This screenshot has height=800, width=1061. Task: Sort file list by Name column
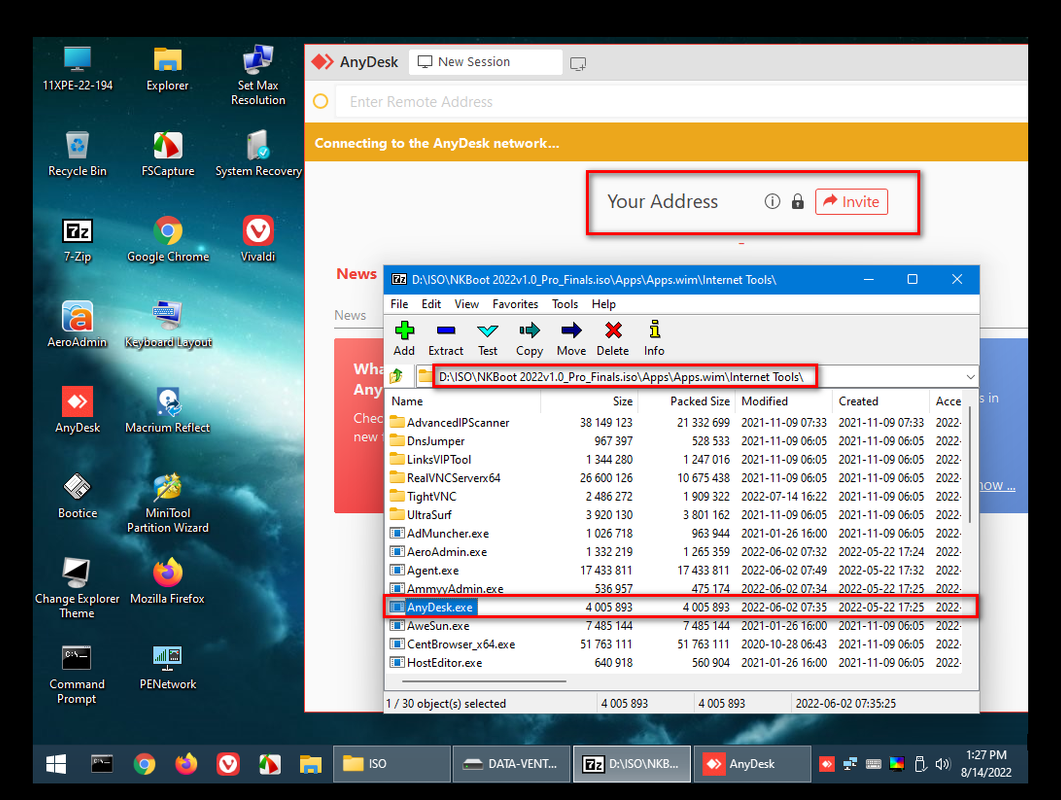[x=464, y=401]
